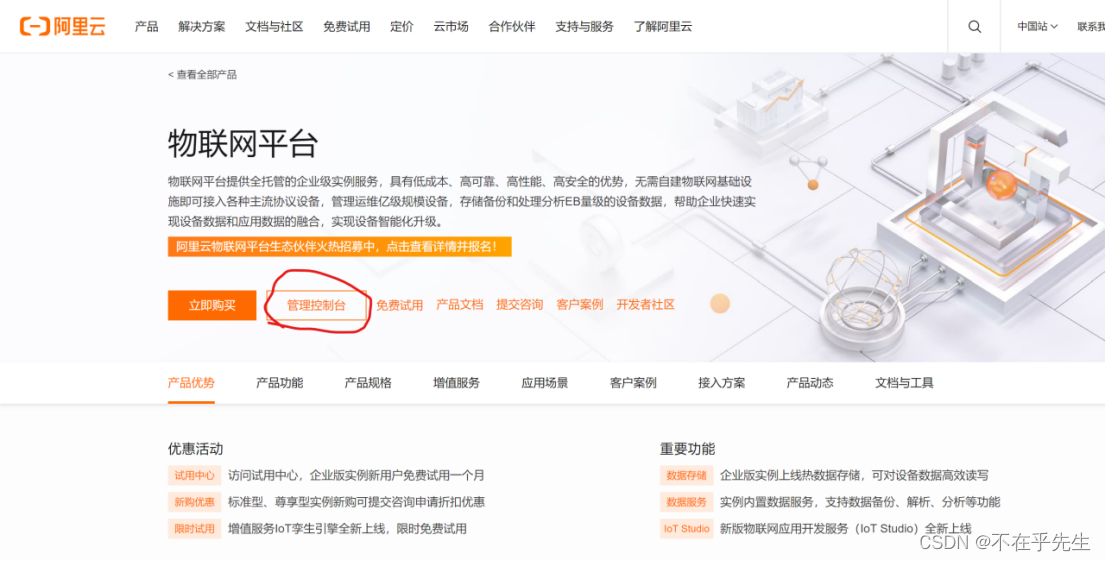
Task: Open the 了解阿里云 menu item
Action: point(662,27)
